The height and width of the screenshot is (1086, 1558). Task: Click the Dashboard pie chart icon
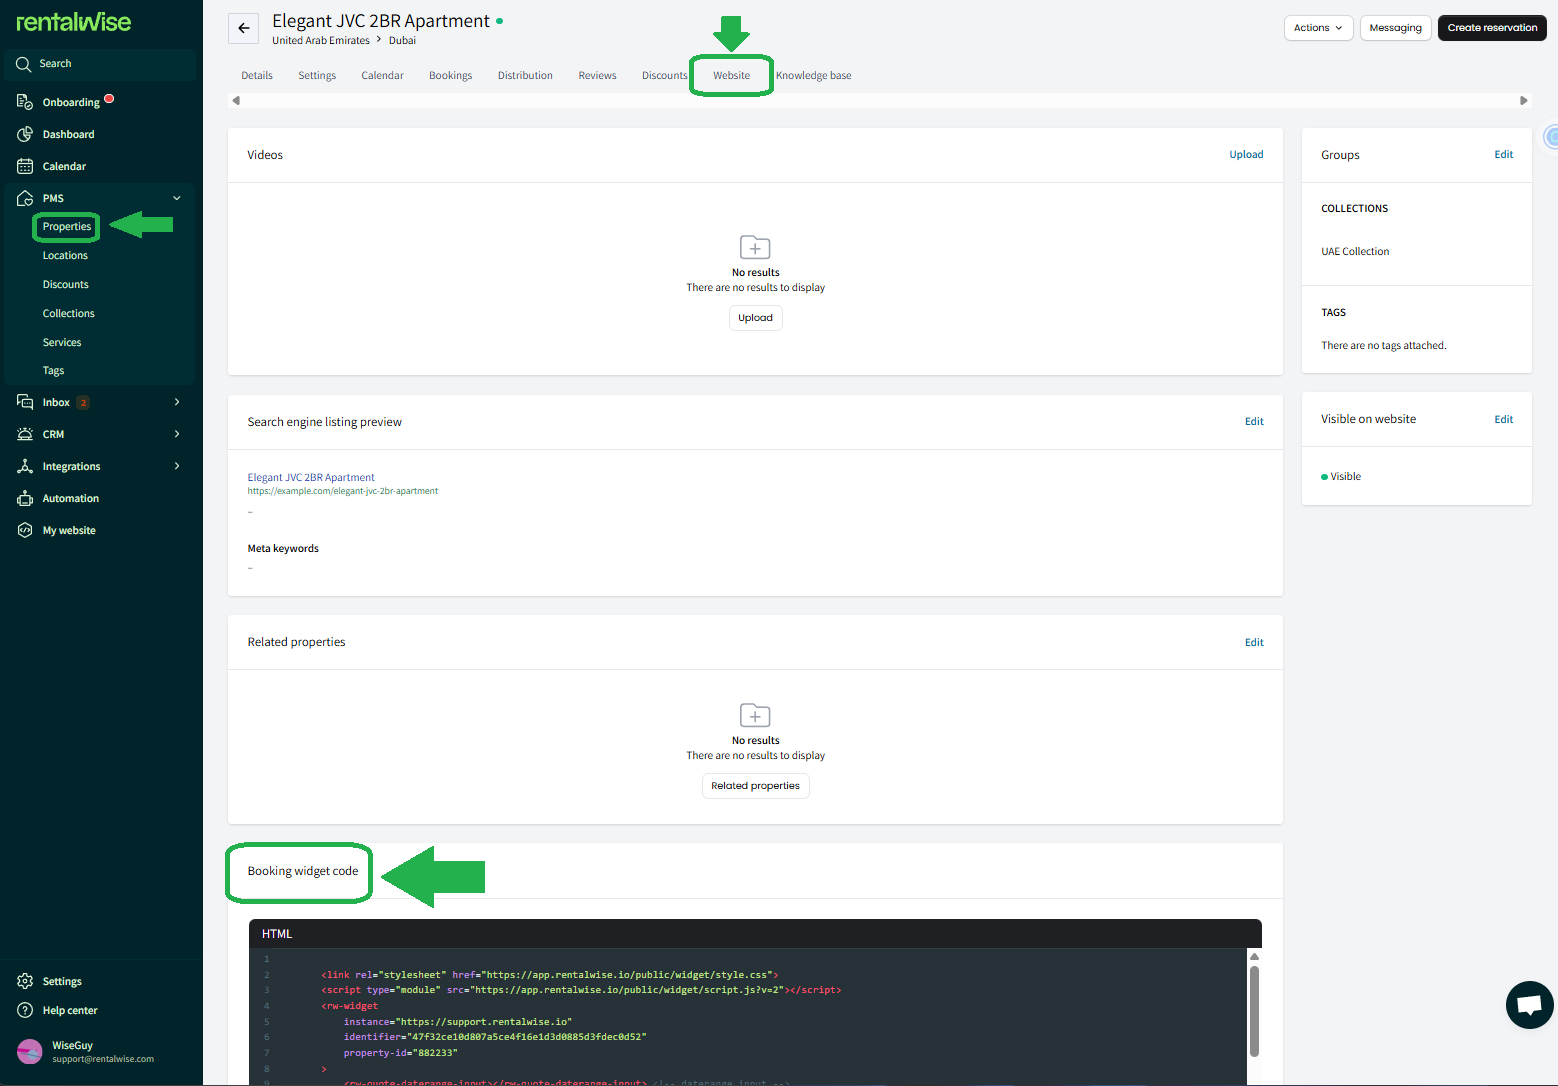tap(25, 134)
